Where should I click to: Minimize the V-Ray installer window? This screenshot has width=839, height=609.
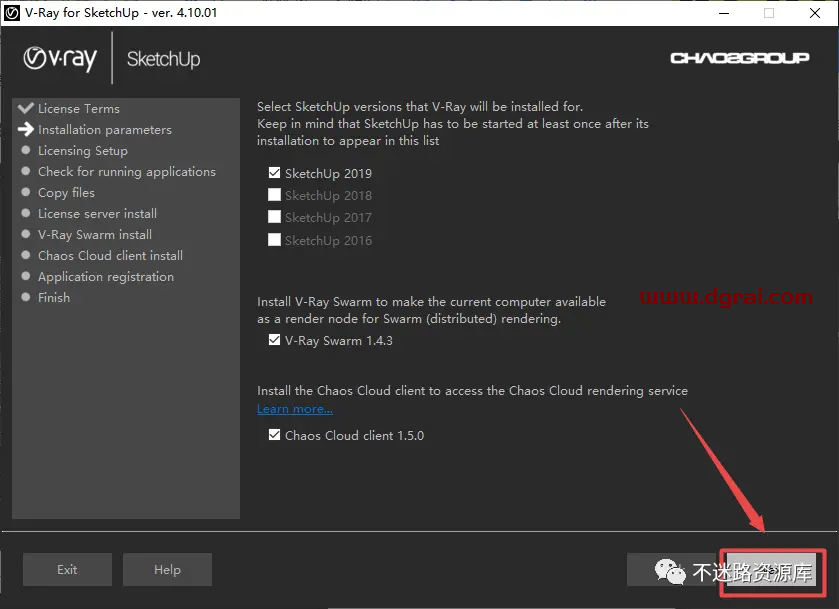[724, 13]
